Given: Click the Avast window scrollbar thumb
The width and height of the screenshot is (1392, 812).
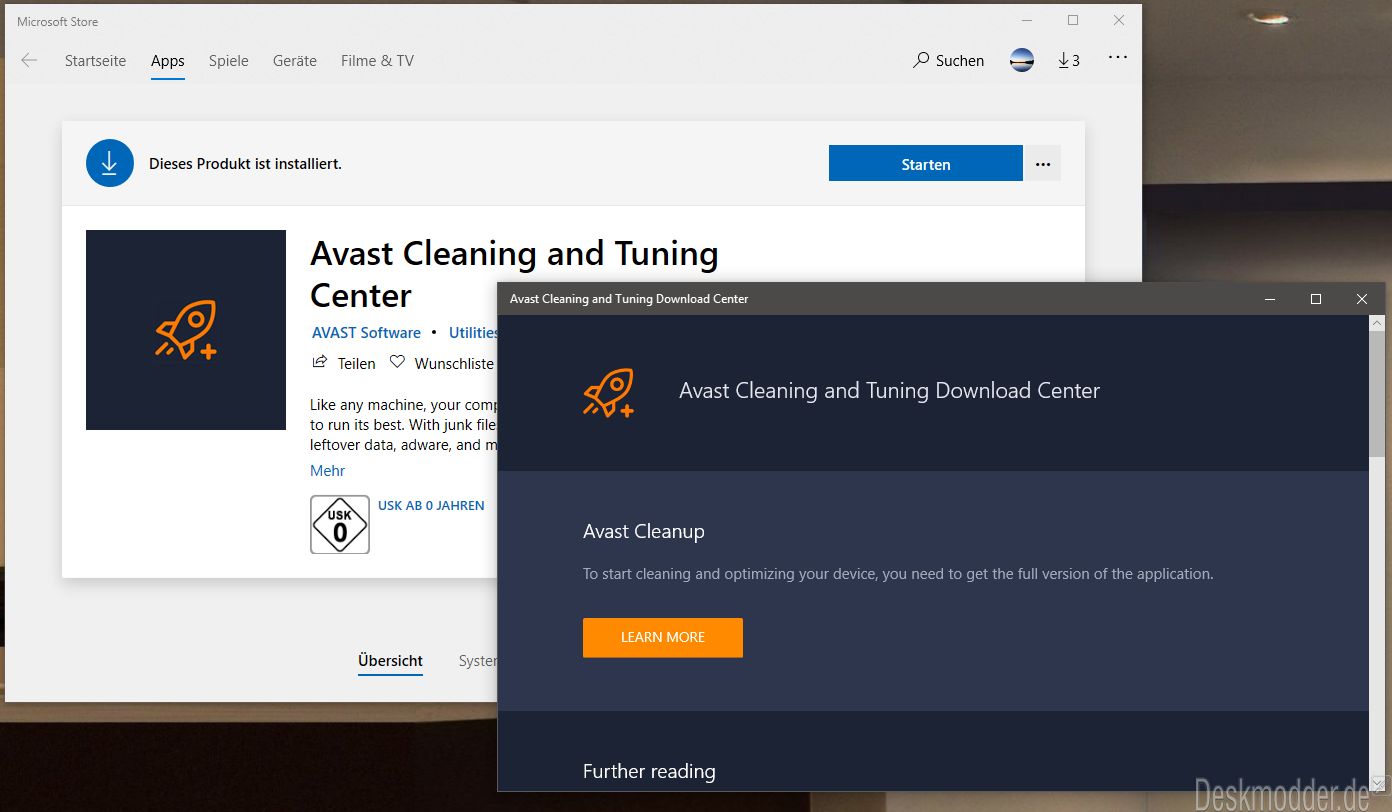Looking at the screenshot, I should click(1377, 392).
